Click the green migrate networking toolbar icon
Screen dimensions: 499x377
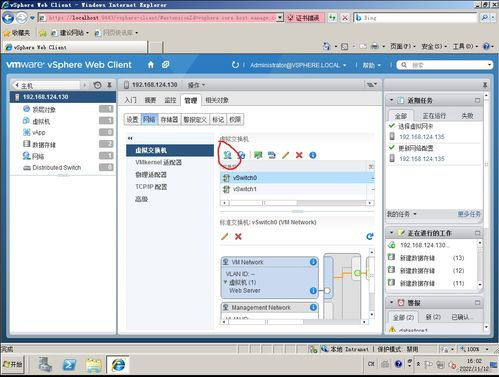pyautogui.click(x=258, y=155)
